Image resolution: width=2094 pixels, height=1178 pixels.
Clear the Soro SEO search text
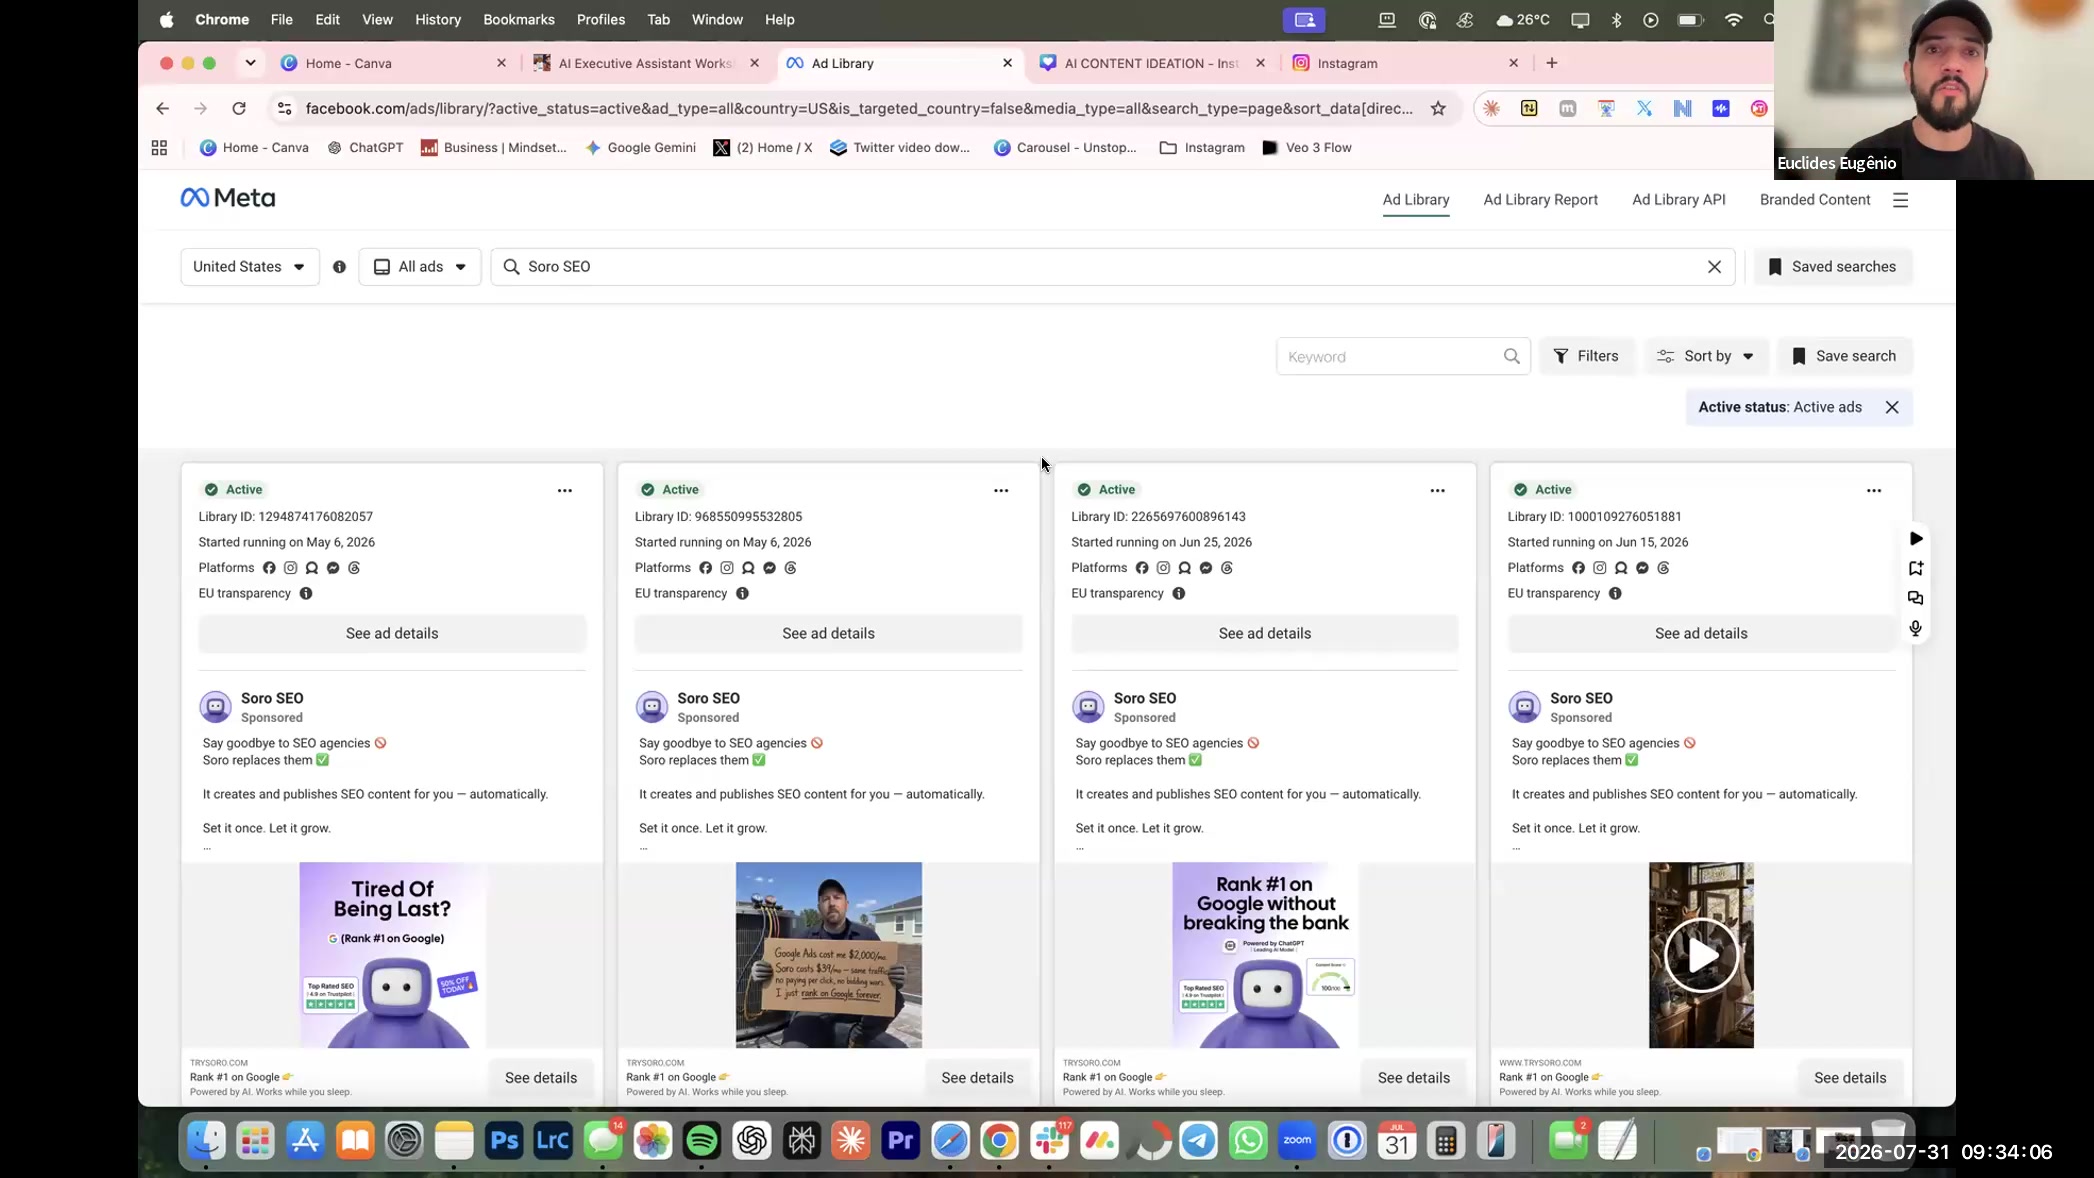point(1714,267)
